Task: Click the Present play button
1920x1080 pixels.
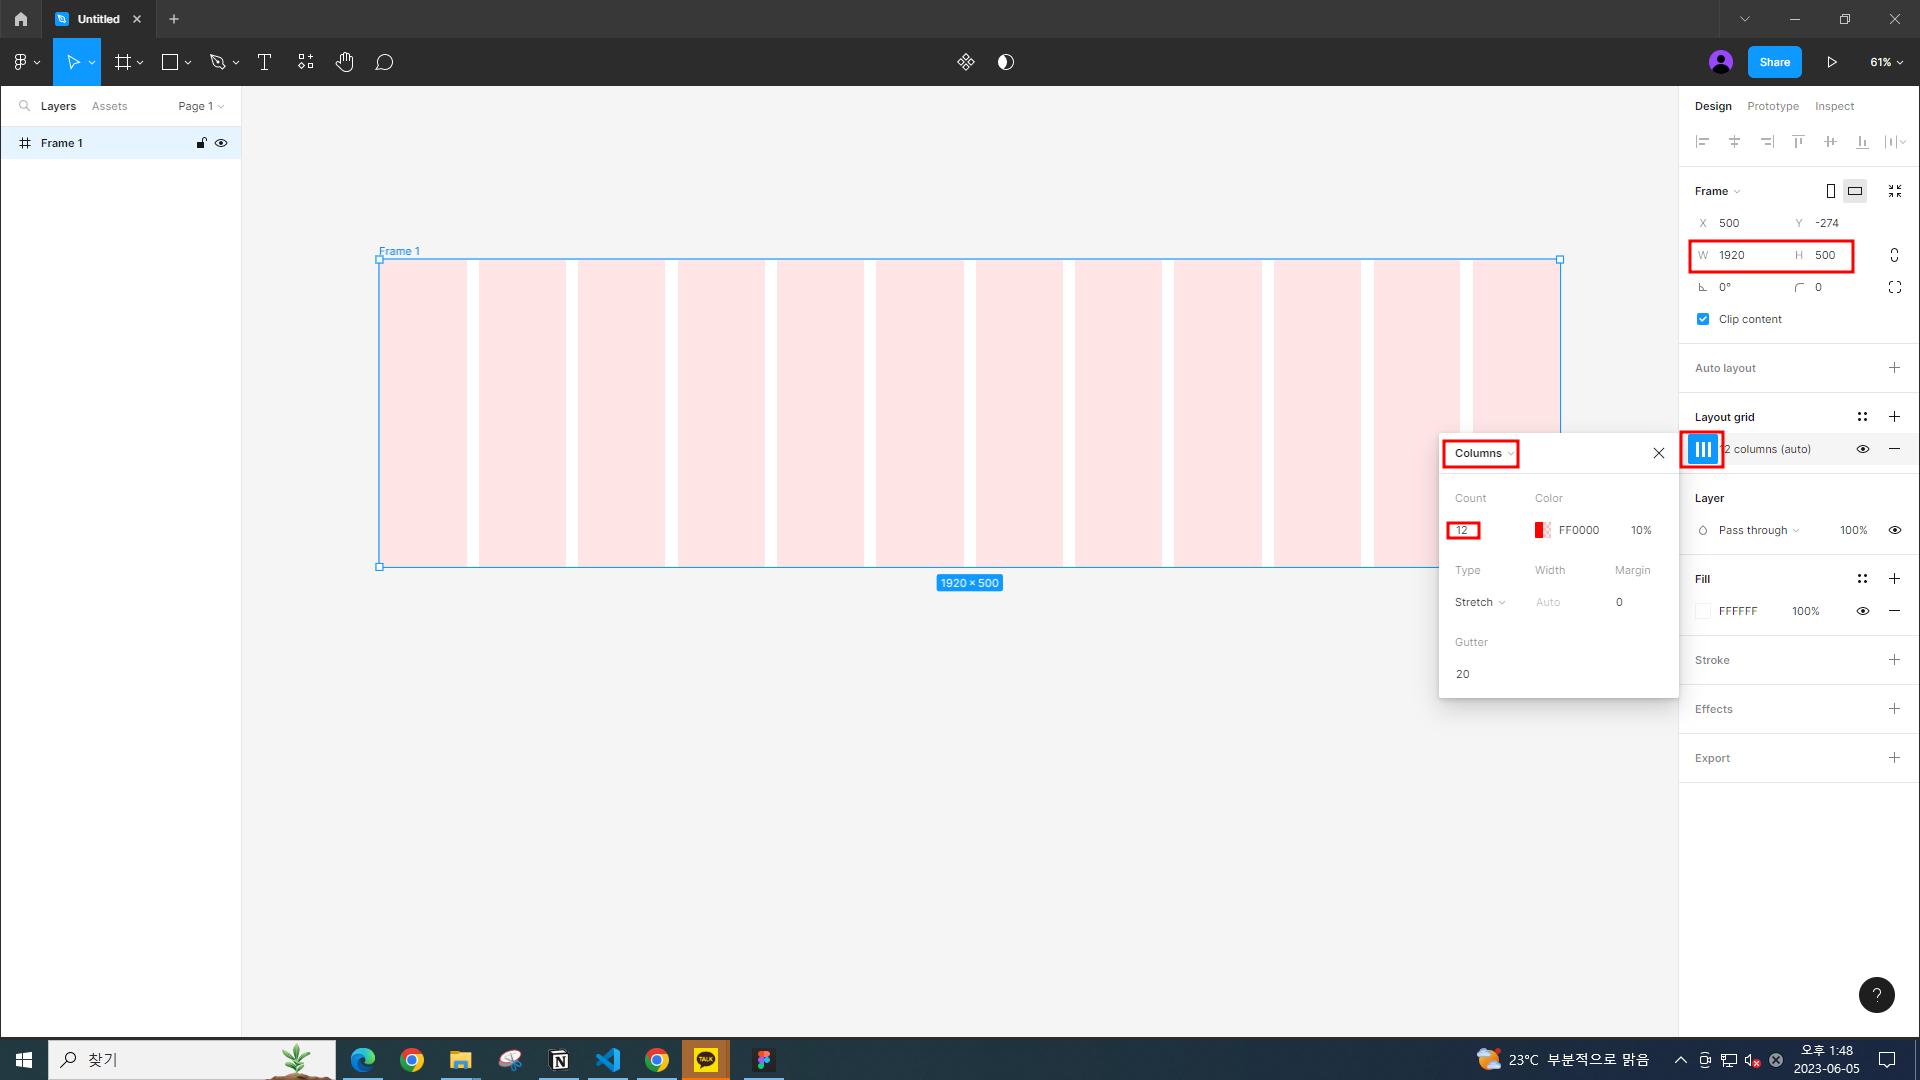Action: pyautogui.click(x=1831, y=62)
